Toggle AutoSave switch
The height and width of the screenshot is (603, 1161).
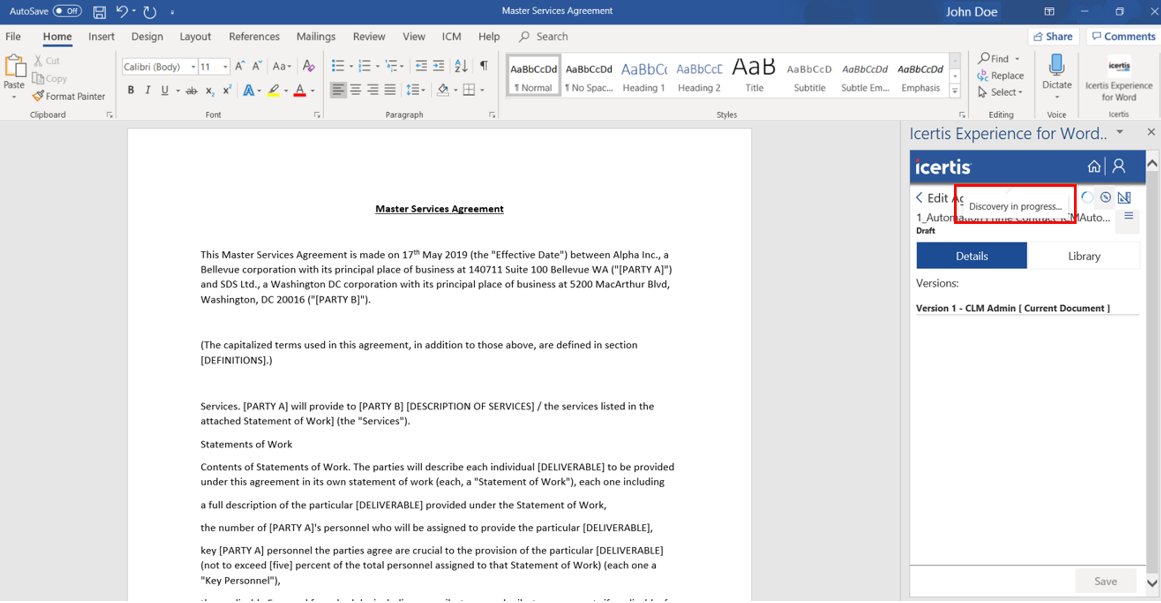(x=67, y=11)
